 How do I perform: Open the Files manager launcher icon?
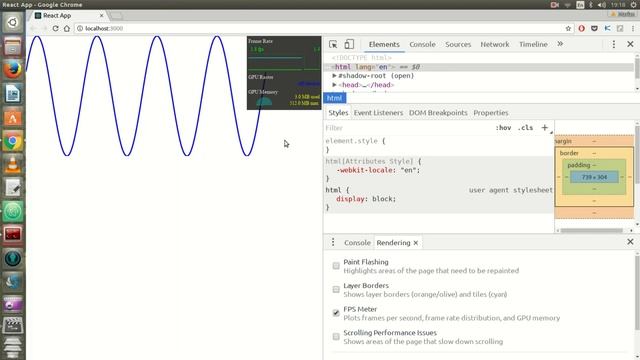[x=13, y=46]
